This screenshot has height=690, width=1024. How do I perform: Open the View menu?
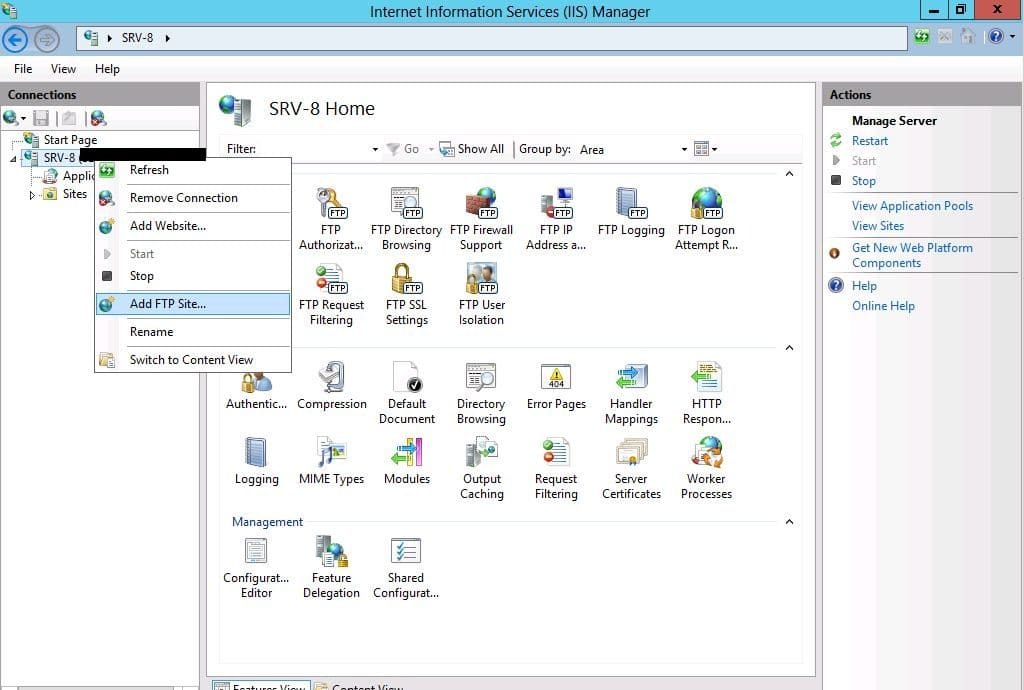(63, 69)
